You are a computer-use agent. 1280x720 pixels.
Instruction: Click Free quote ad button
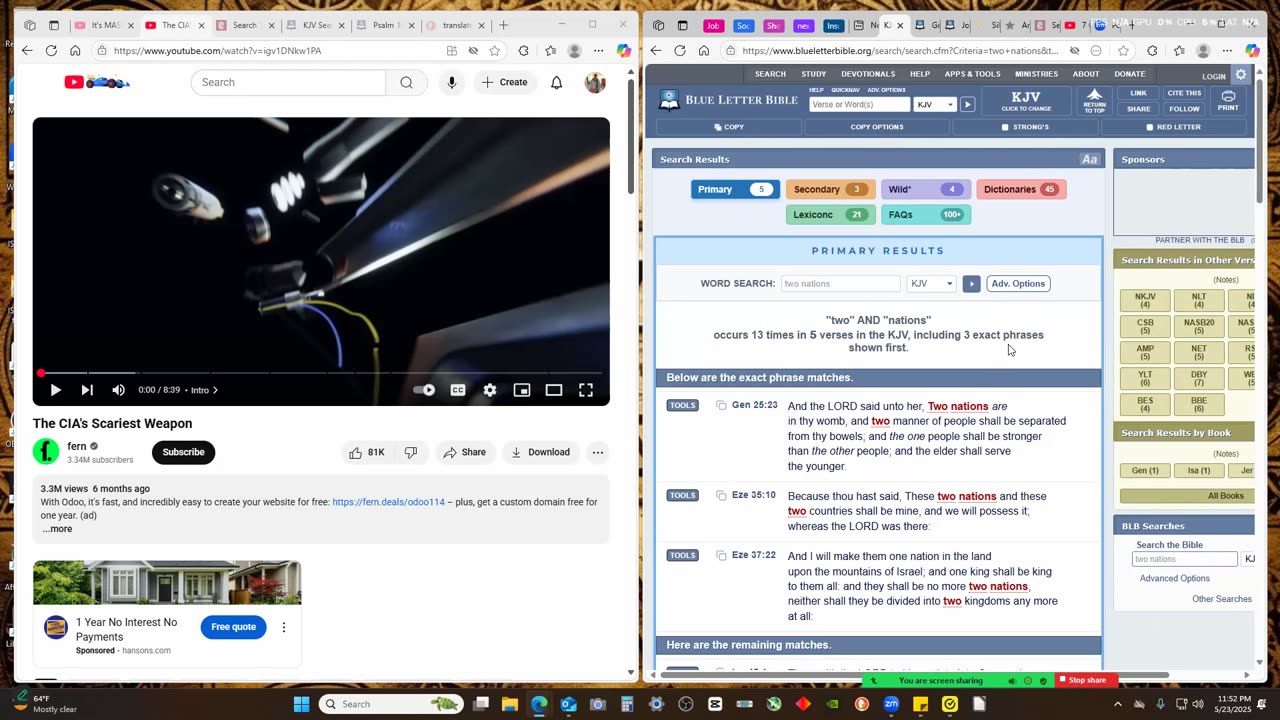[x=233, y=627]
